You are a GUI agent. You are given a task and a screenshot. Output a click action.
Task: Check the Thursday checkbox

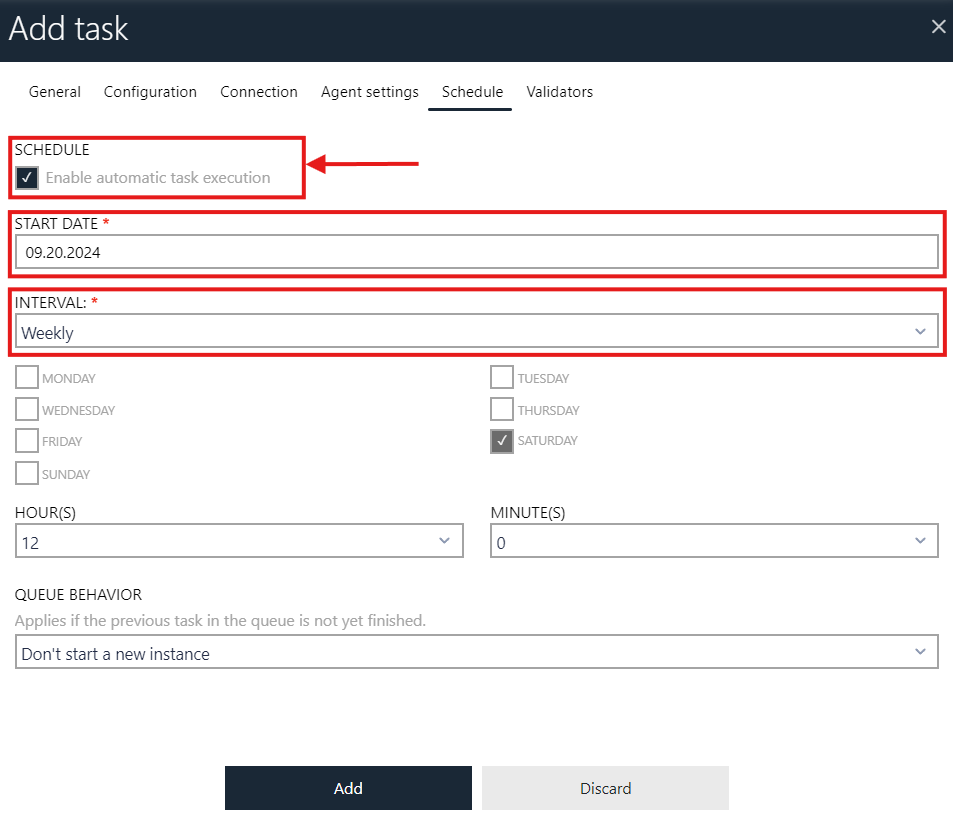[x=501, y=409]
